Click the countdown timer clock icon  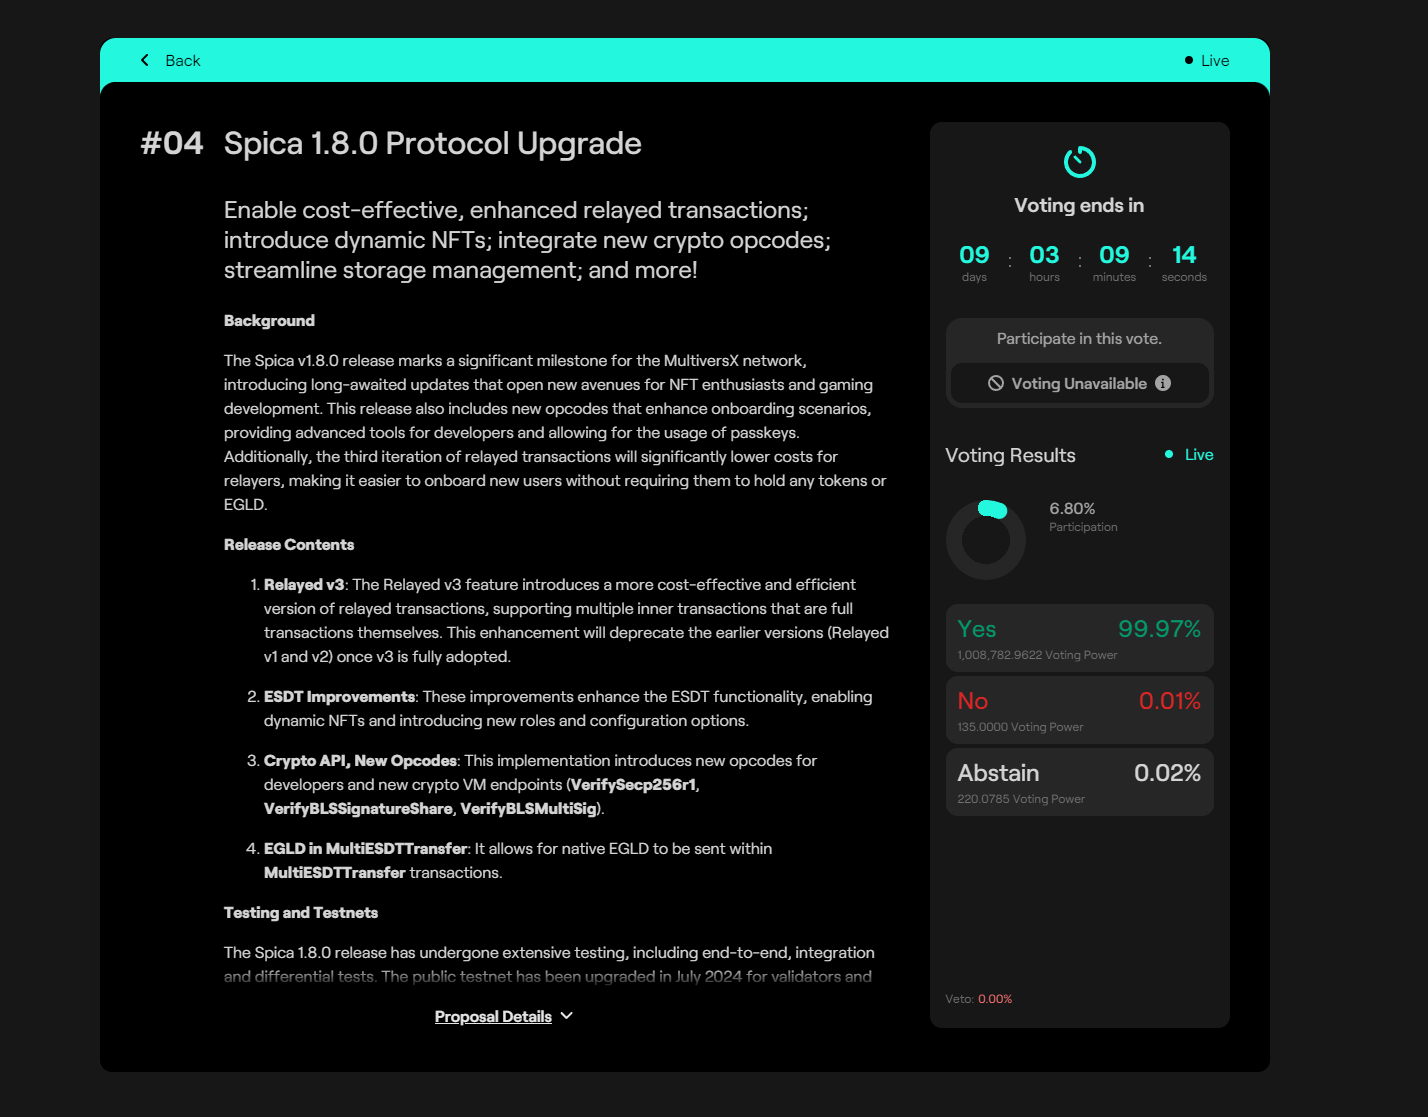click(x=1080, y=161)
